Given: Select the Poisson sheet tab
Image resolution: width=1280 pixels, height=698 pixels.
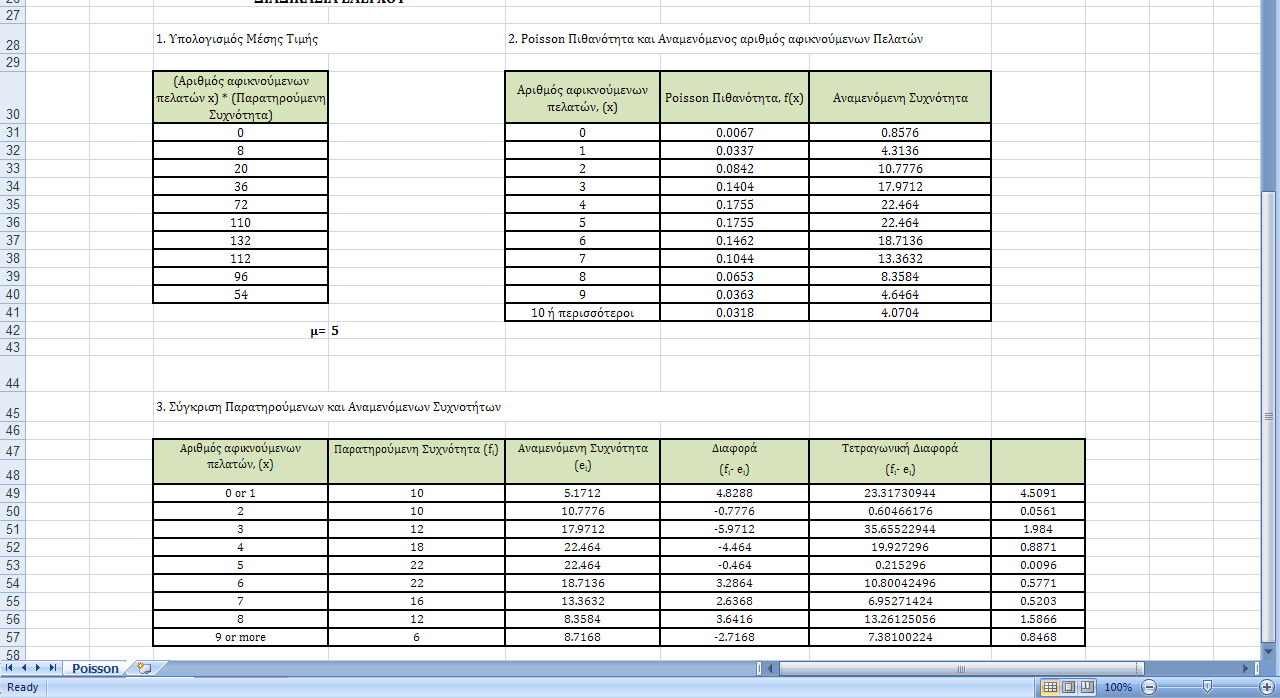Looking at the screenshot, I should click(95, 668).
